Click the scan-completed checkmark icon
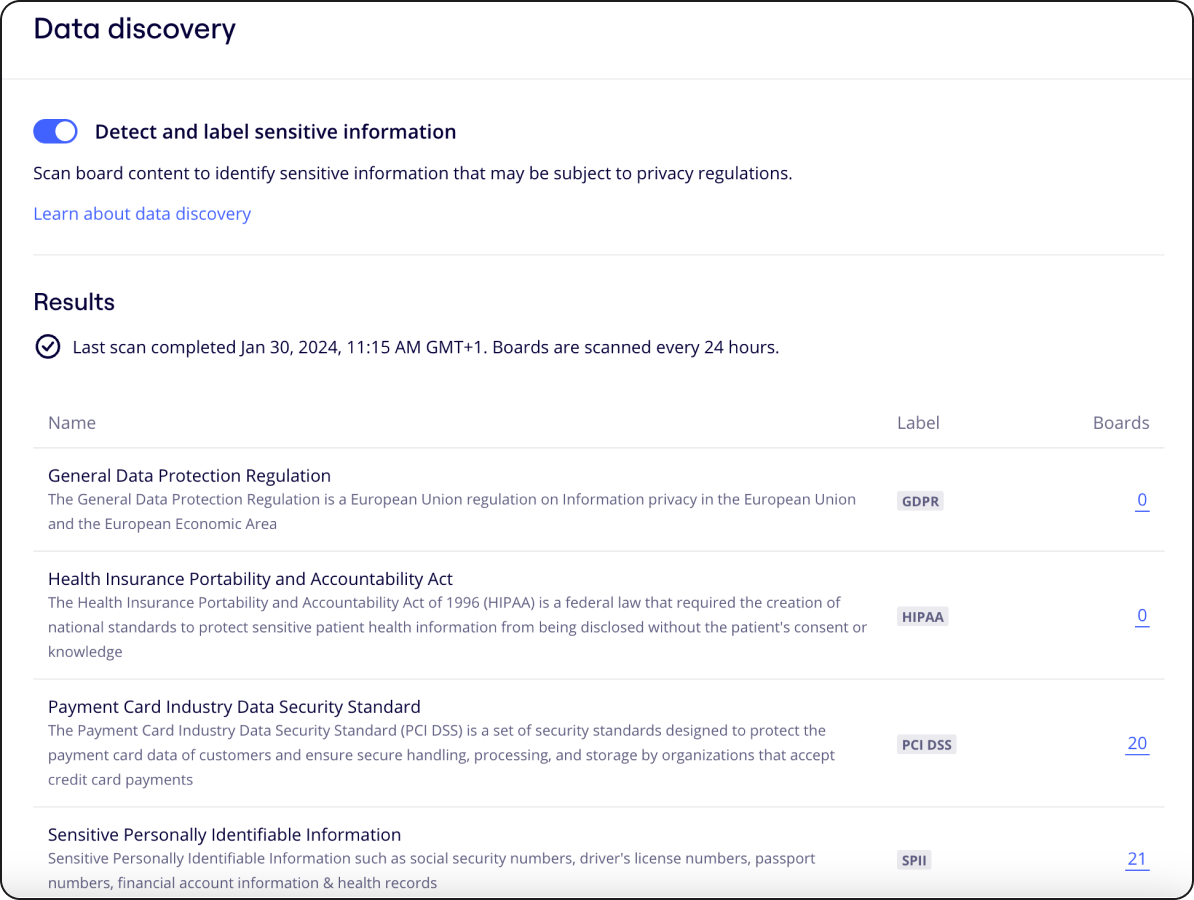Screen dimensions: 1194x900 point(48,347)
